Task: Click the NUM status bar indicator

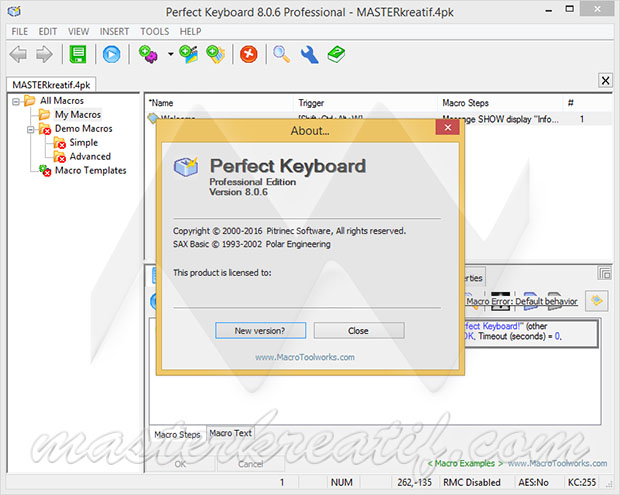Action: pyautogui.click(x=342, y=482)
